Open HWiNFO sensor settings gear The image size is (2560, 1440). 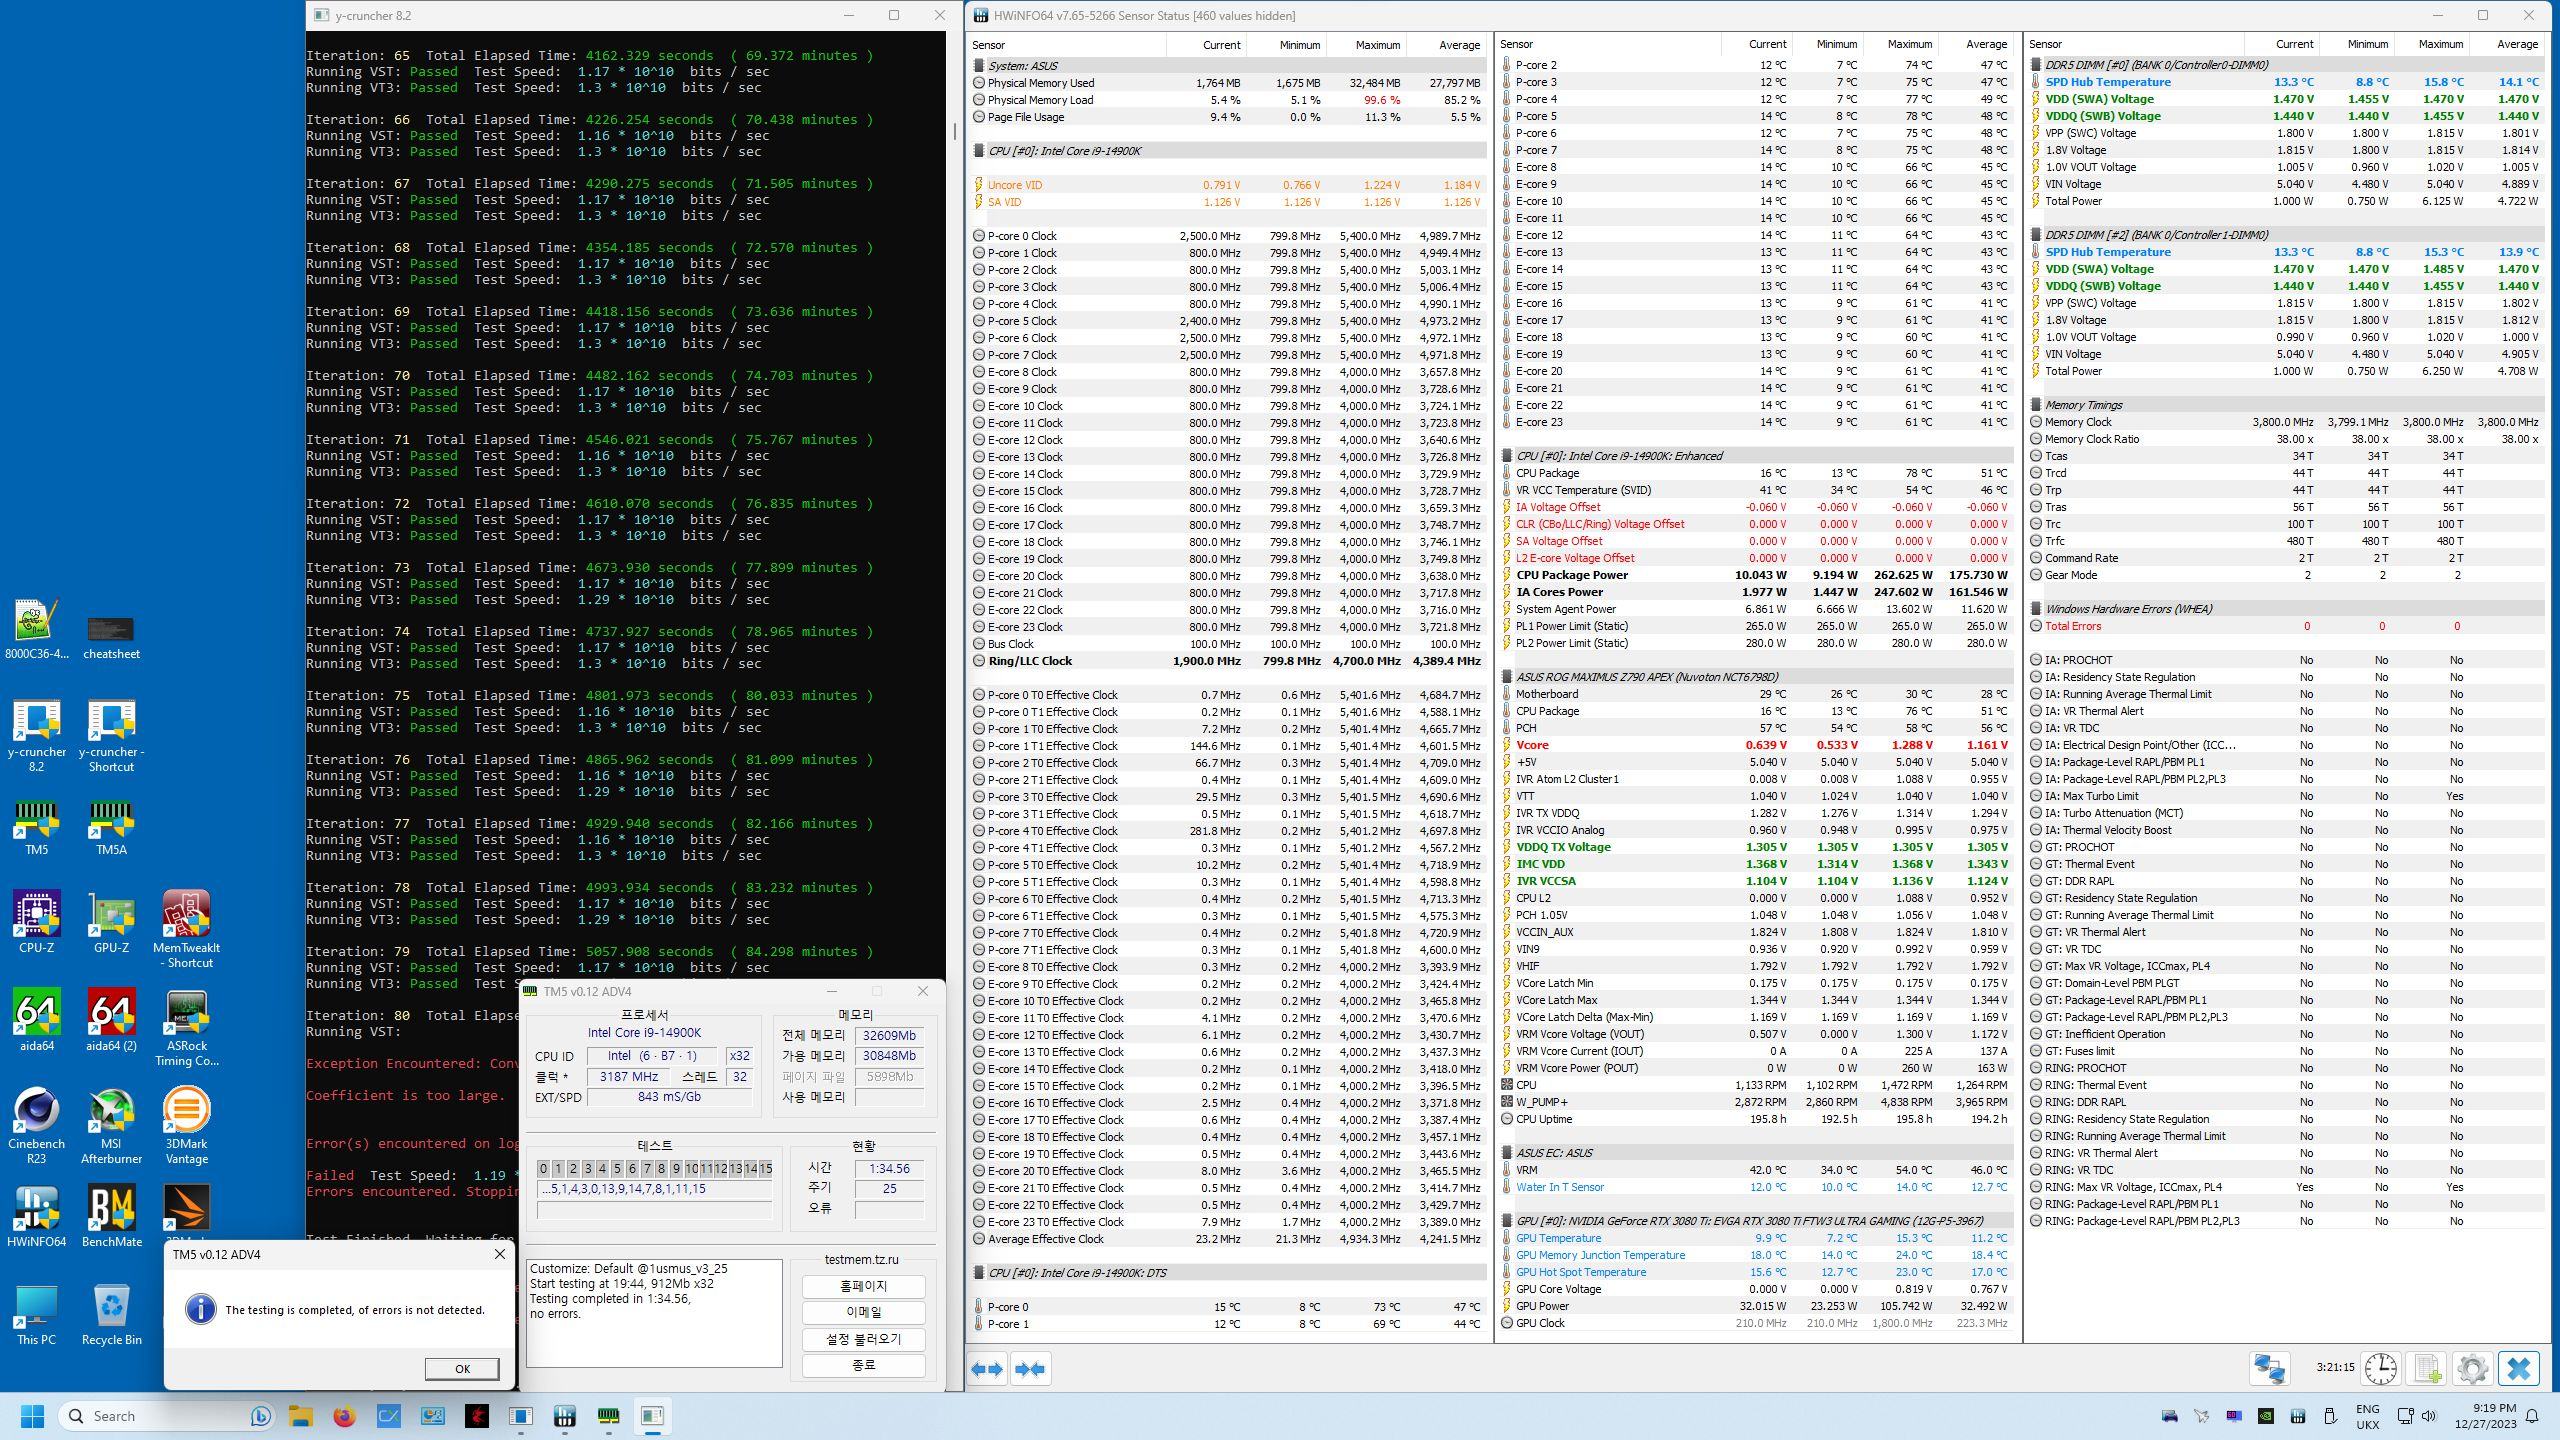pyautogui.click(x=2472, y=1368)
